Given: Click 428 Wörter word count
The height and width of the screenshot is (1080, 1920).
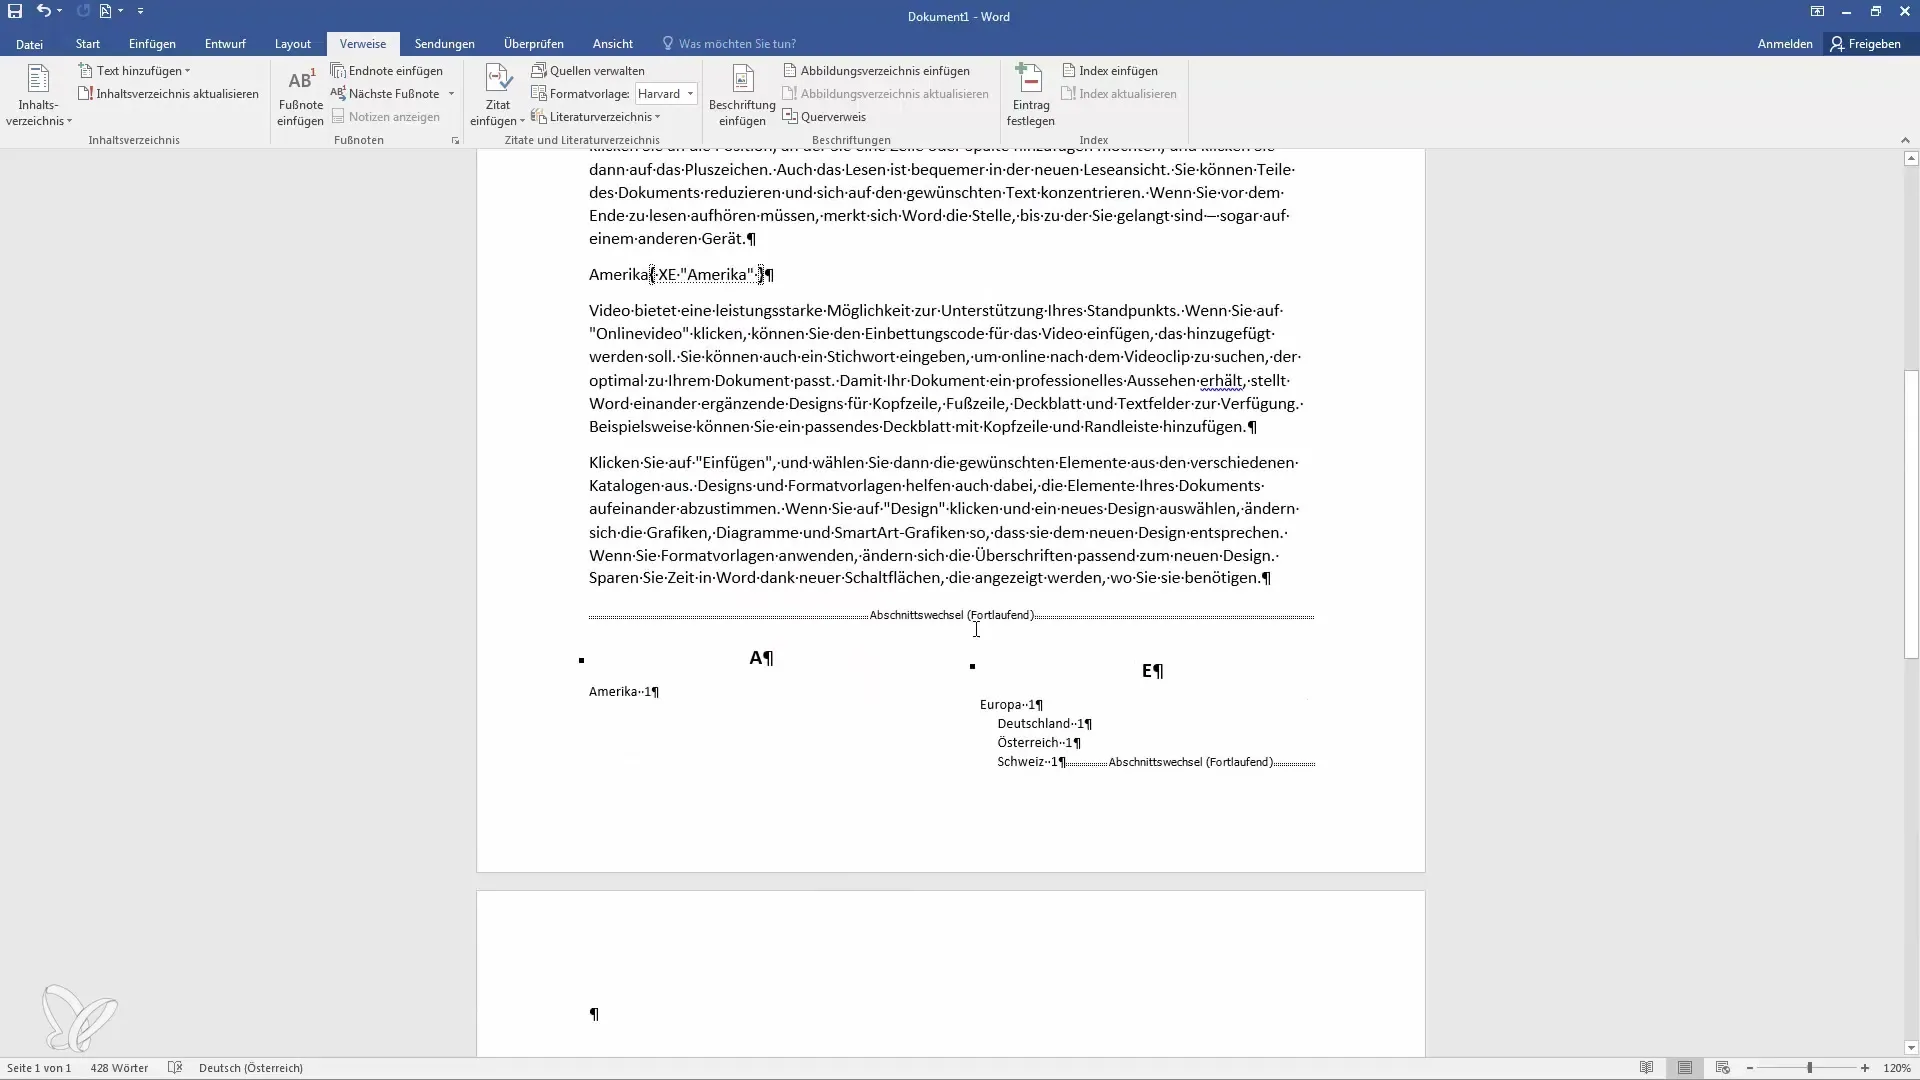Looking at the screenshot, I should click(x=119, y=1068).
